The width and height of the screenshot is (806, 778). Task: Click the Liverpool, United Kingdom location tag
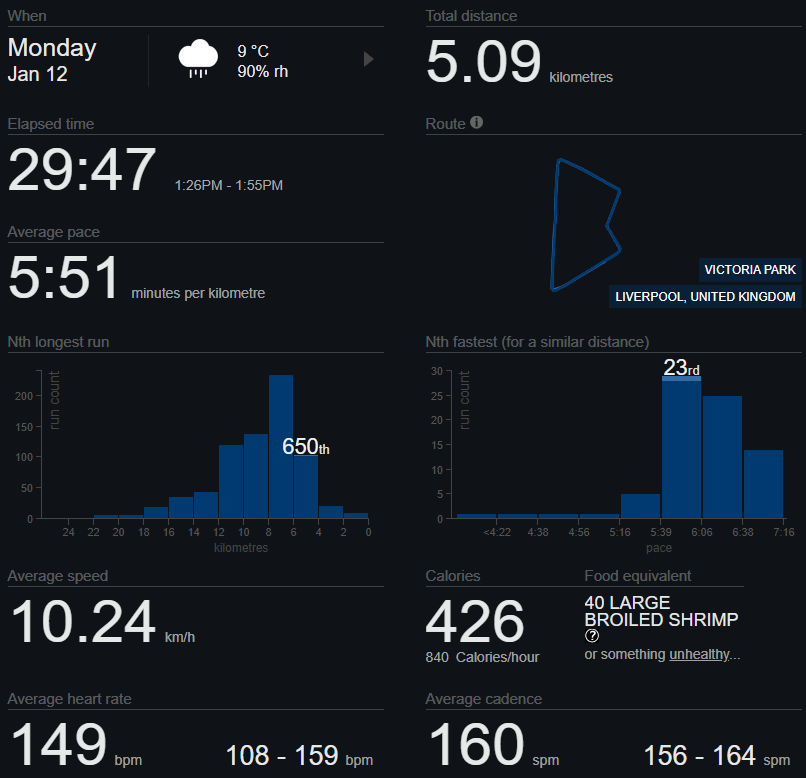click(706, 297)
